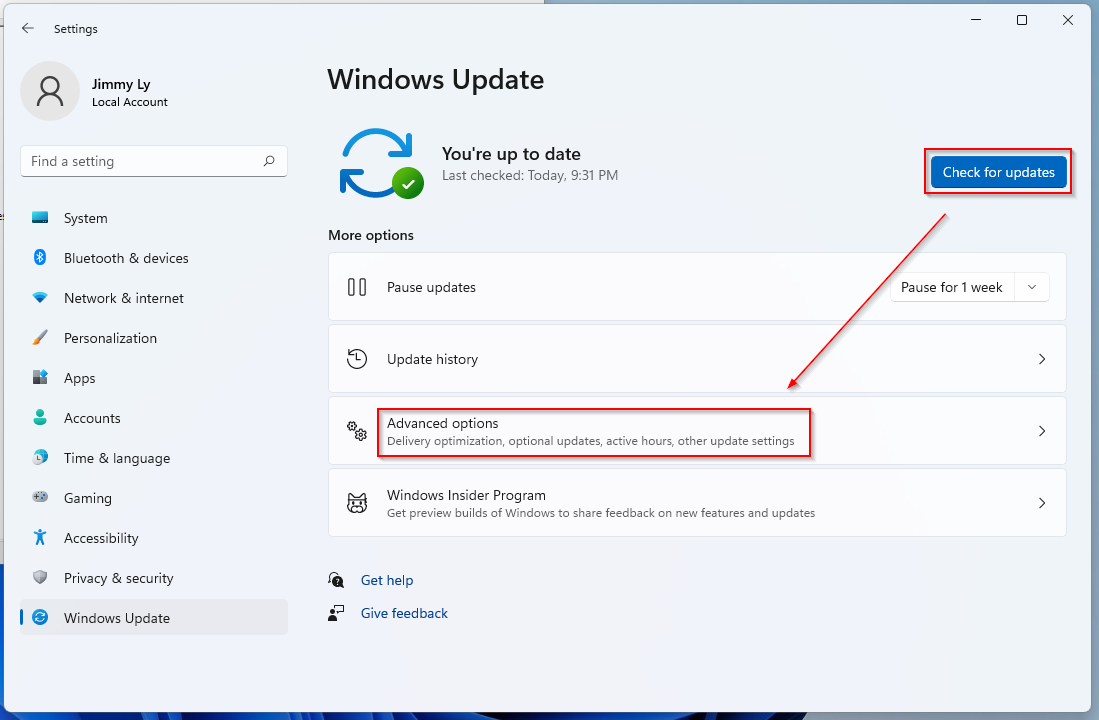Screen dimensions: 1099x720
Task: Click the Insider Program cat icon
Action: point(357,503)
